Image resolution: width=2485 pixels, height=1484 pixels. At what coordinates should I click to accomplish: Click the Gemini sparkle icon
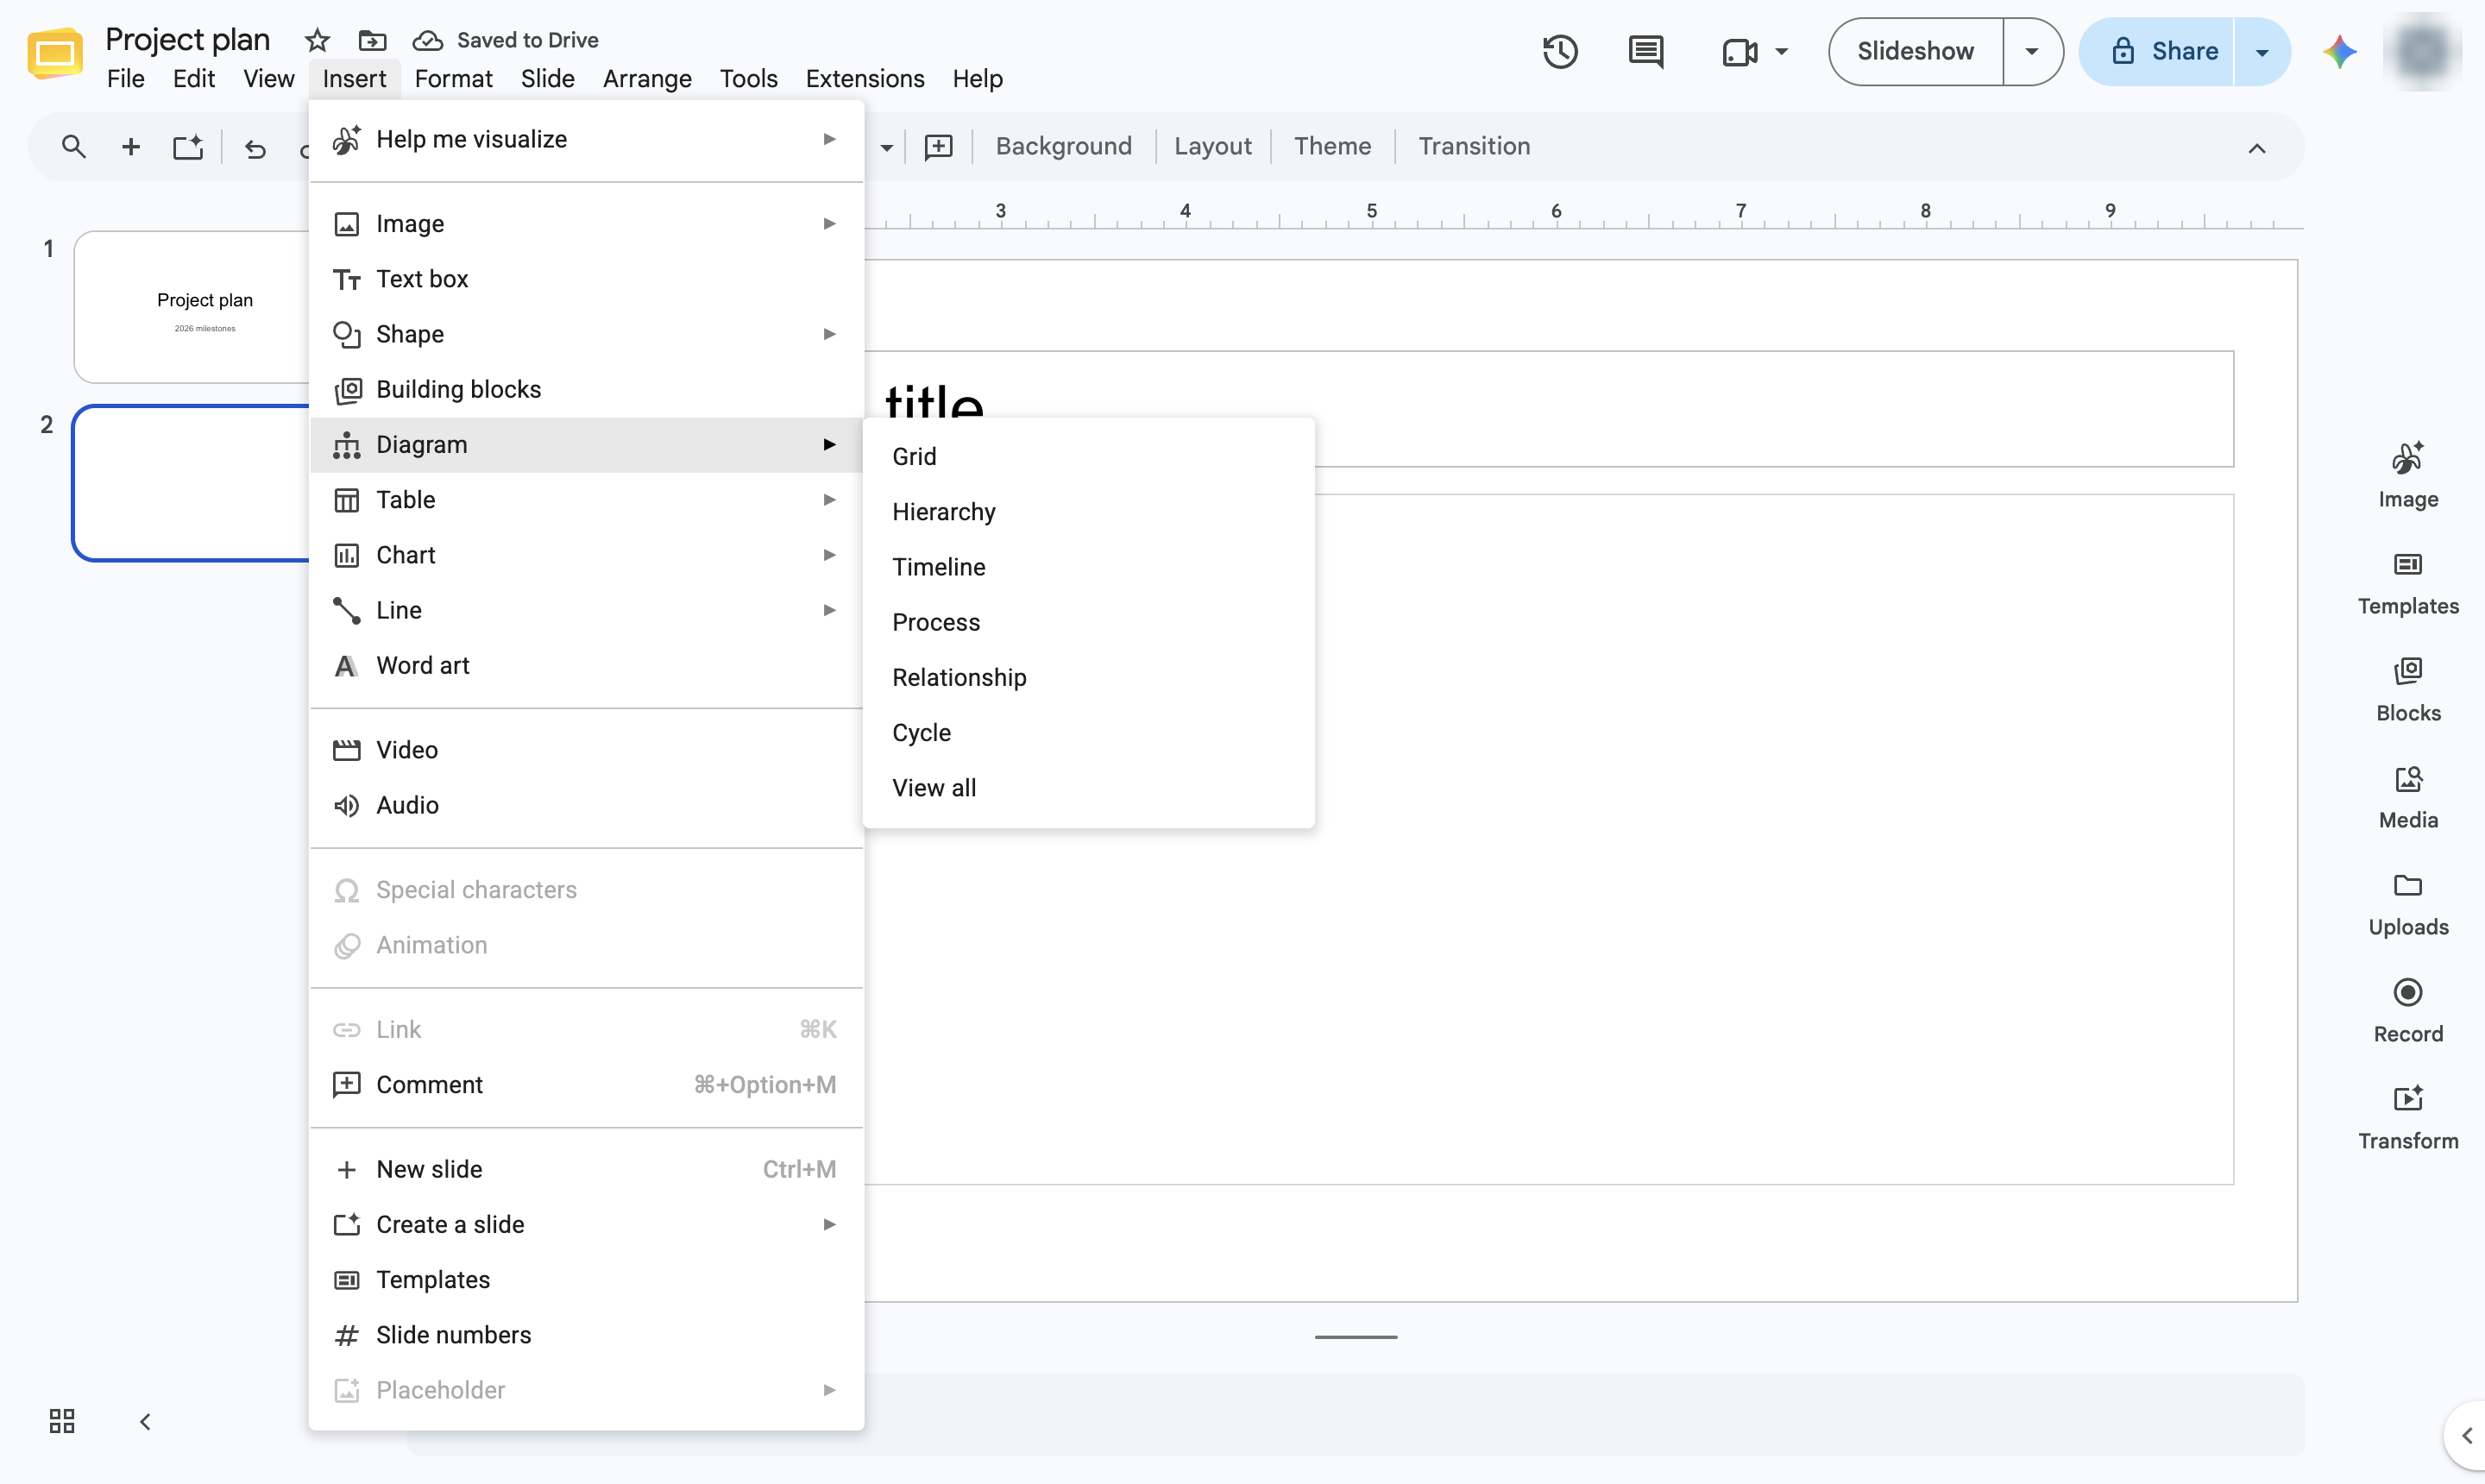pos(2339,51)
